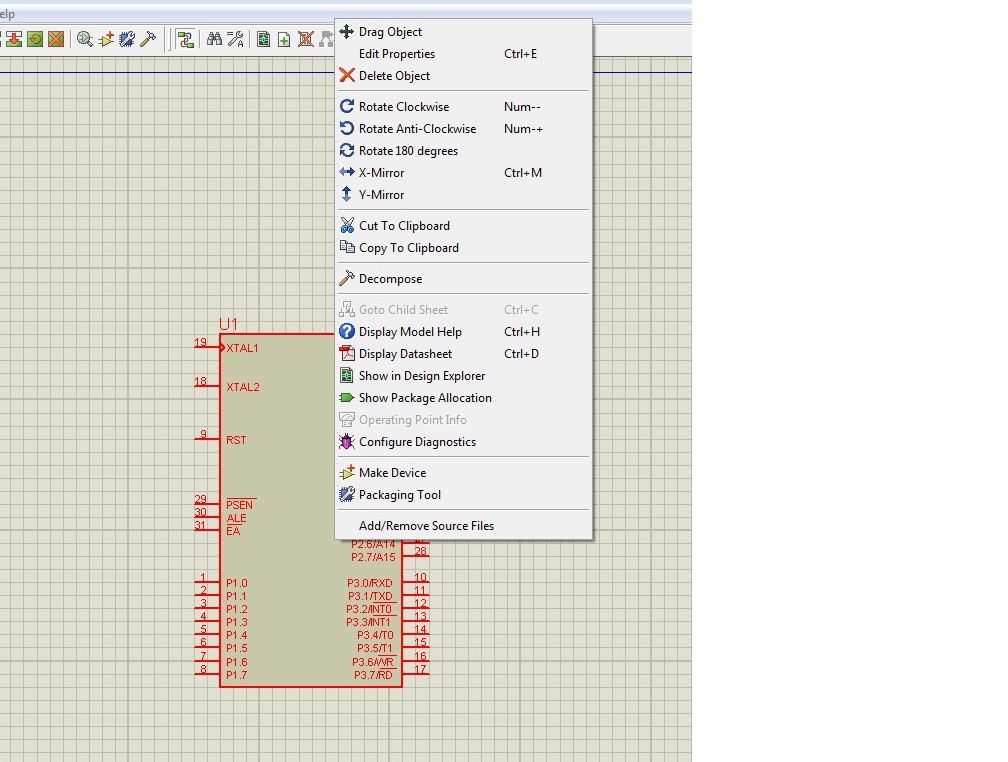The height and width of the screenshot is (762, 1008).
Task: Click Delete Object in the context menu
Action: [394, 76]
